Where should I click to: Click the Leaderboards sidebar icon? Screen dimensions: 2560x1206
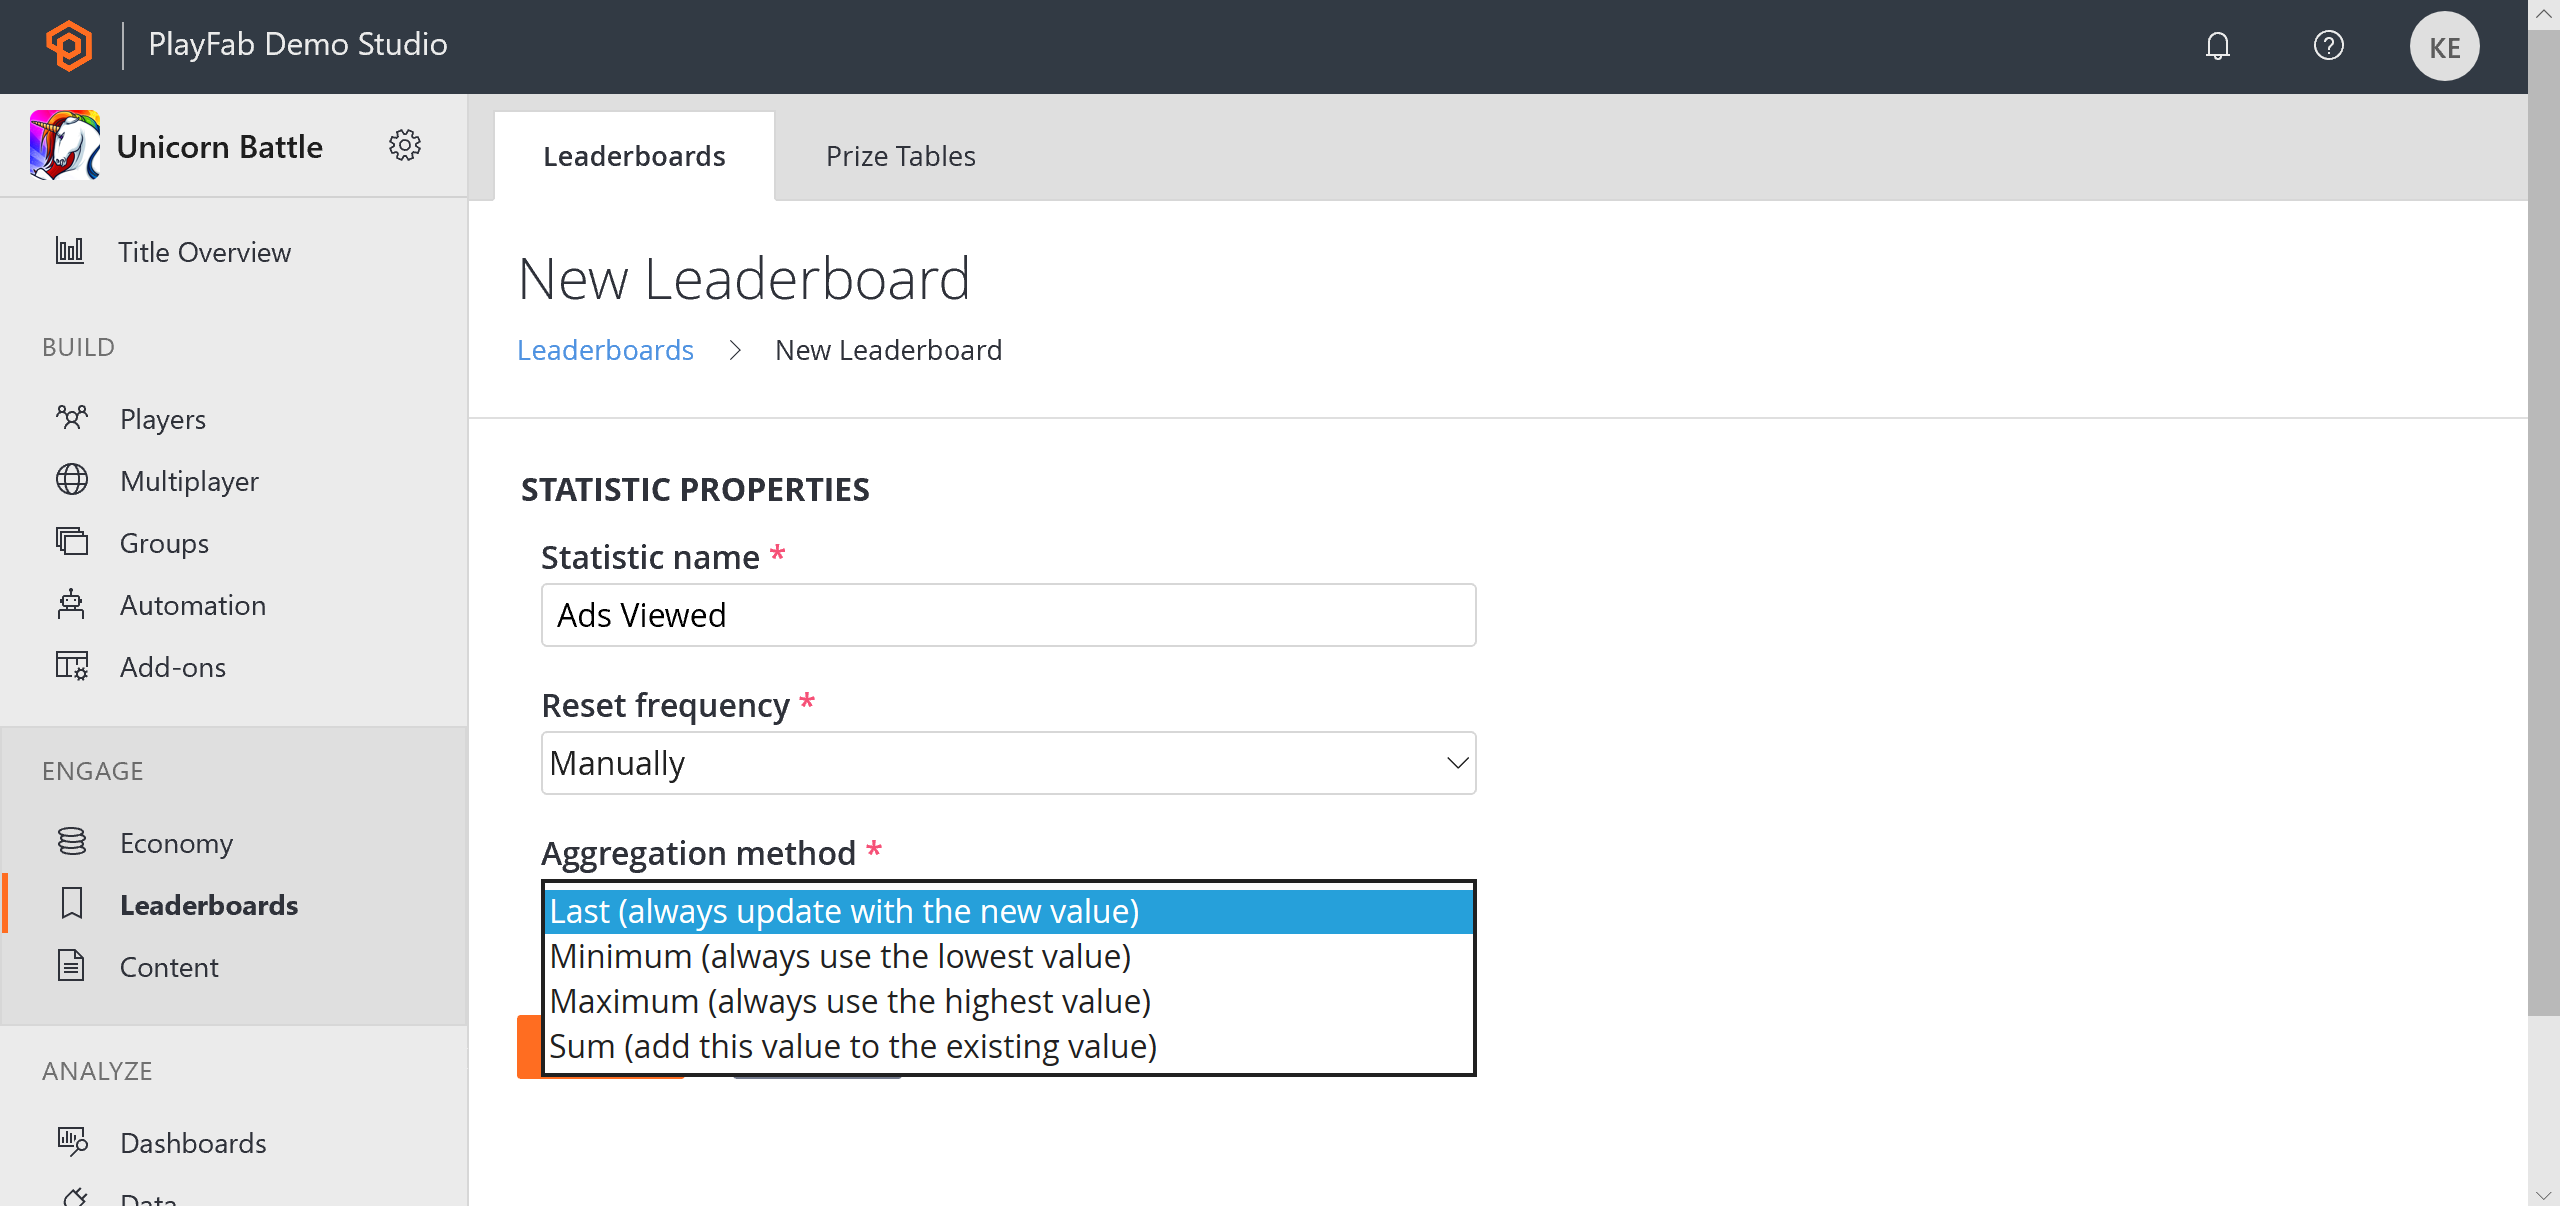tap(70, 904)
